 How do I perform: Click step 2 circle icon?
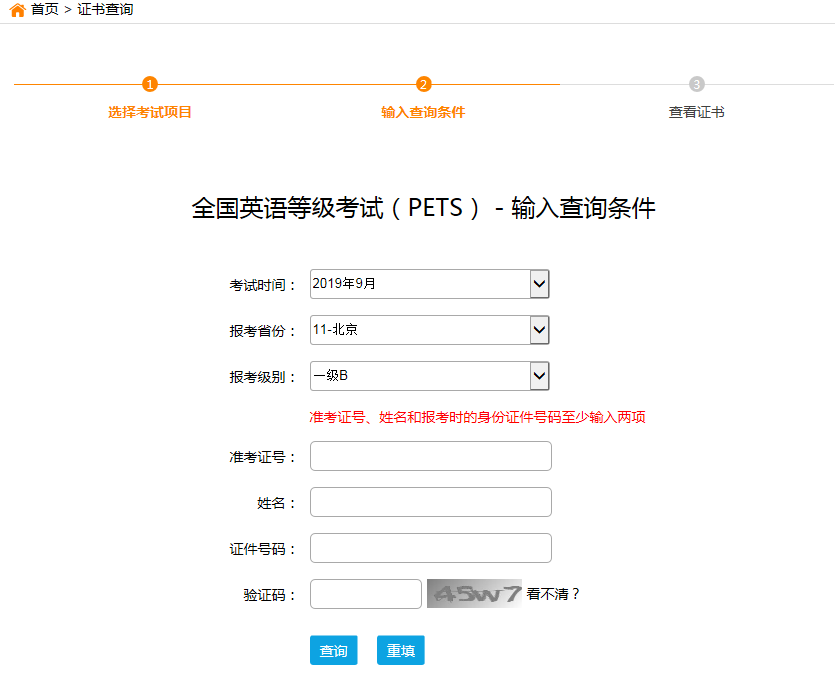pyautogui.click(x=423, y=84)
